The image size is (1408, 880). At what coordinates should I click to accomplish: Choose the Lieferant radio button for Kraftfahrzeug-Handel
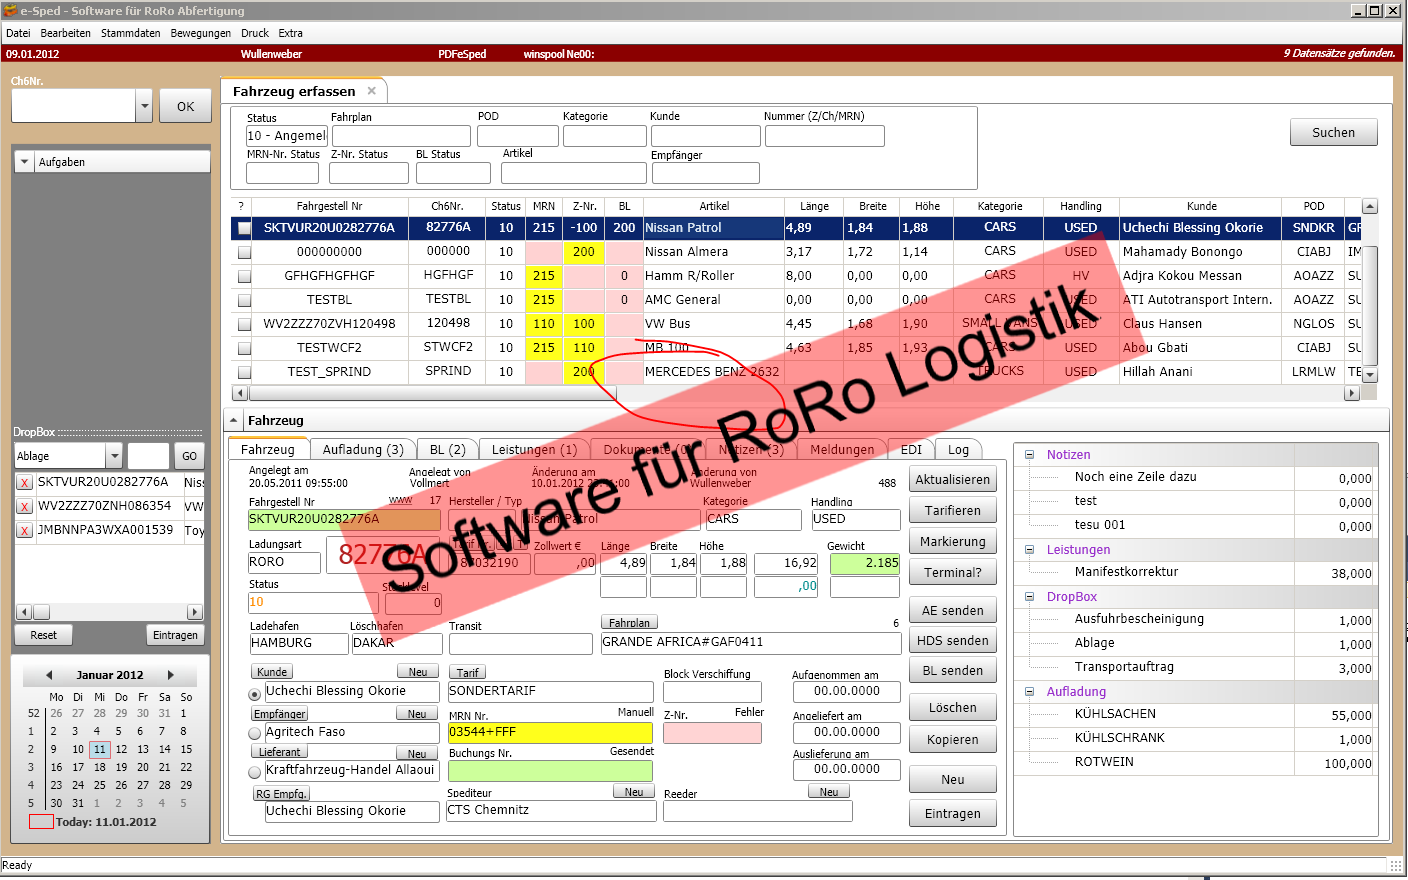(x=255, y=771)
